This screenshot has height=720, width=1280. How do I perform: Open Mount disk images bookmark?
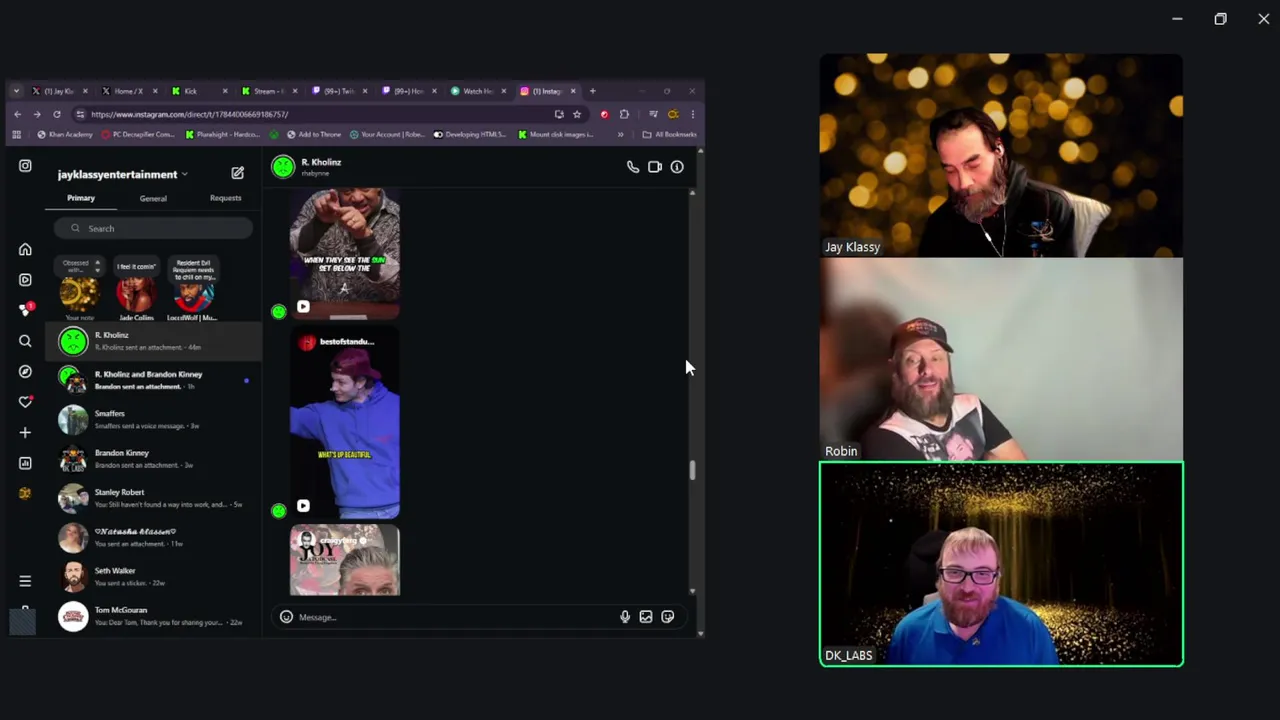pyautogui.click(x=555, y=134)
